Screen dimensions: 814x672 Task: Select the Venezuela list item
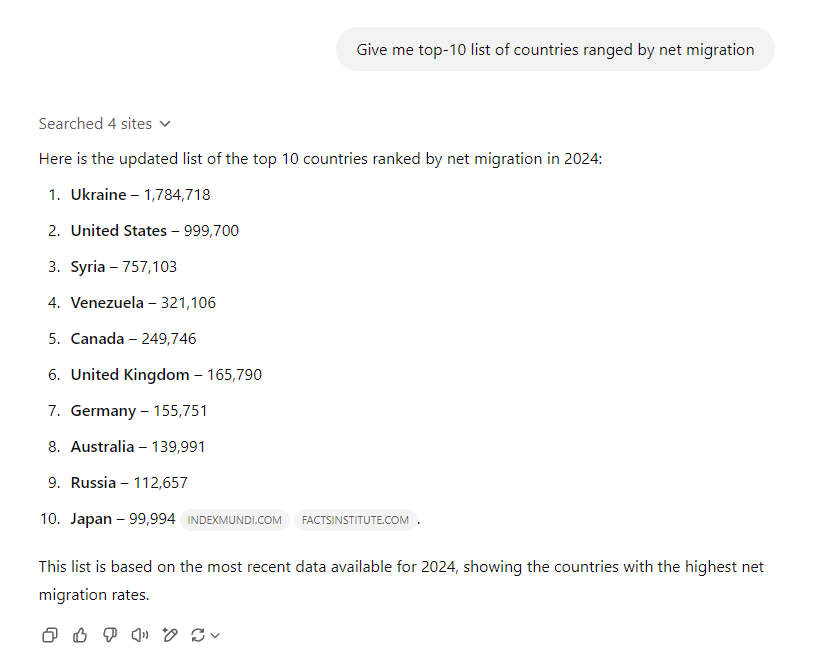click(x=143, y=303)
